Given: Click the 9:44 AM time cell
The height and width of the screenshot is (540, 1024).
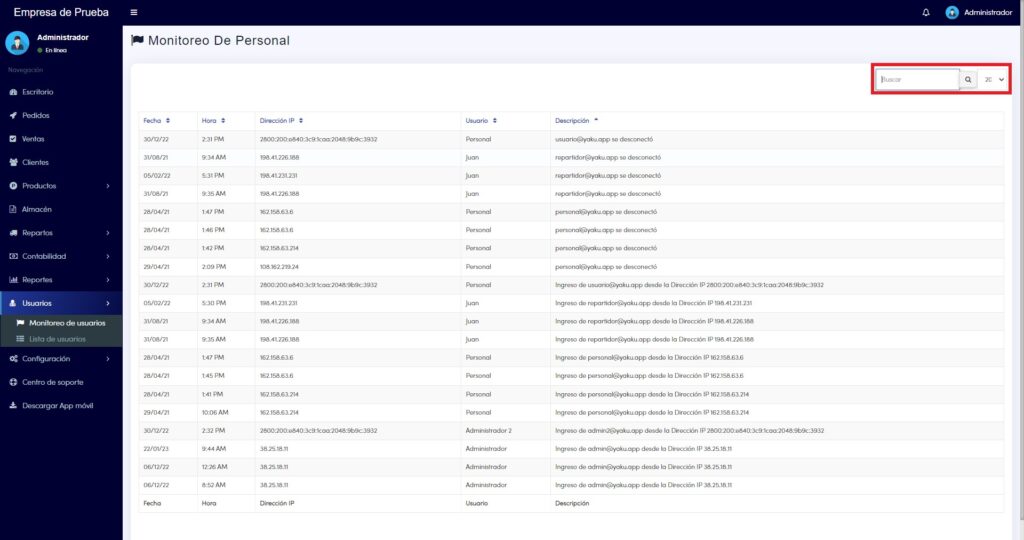Looking at the screenshot, I should point(214,449).
